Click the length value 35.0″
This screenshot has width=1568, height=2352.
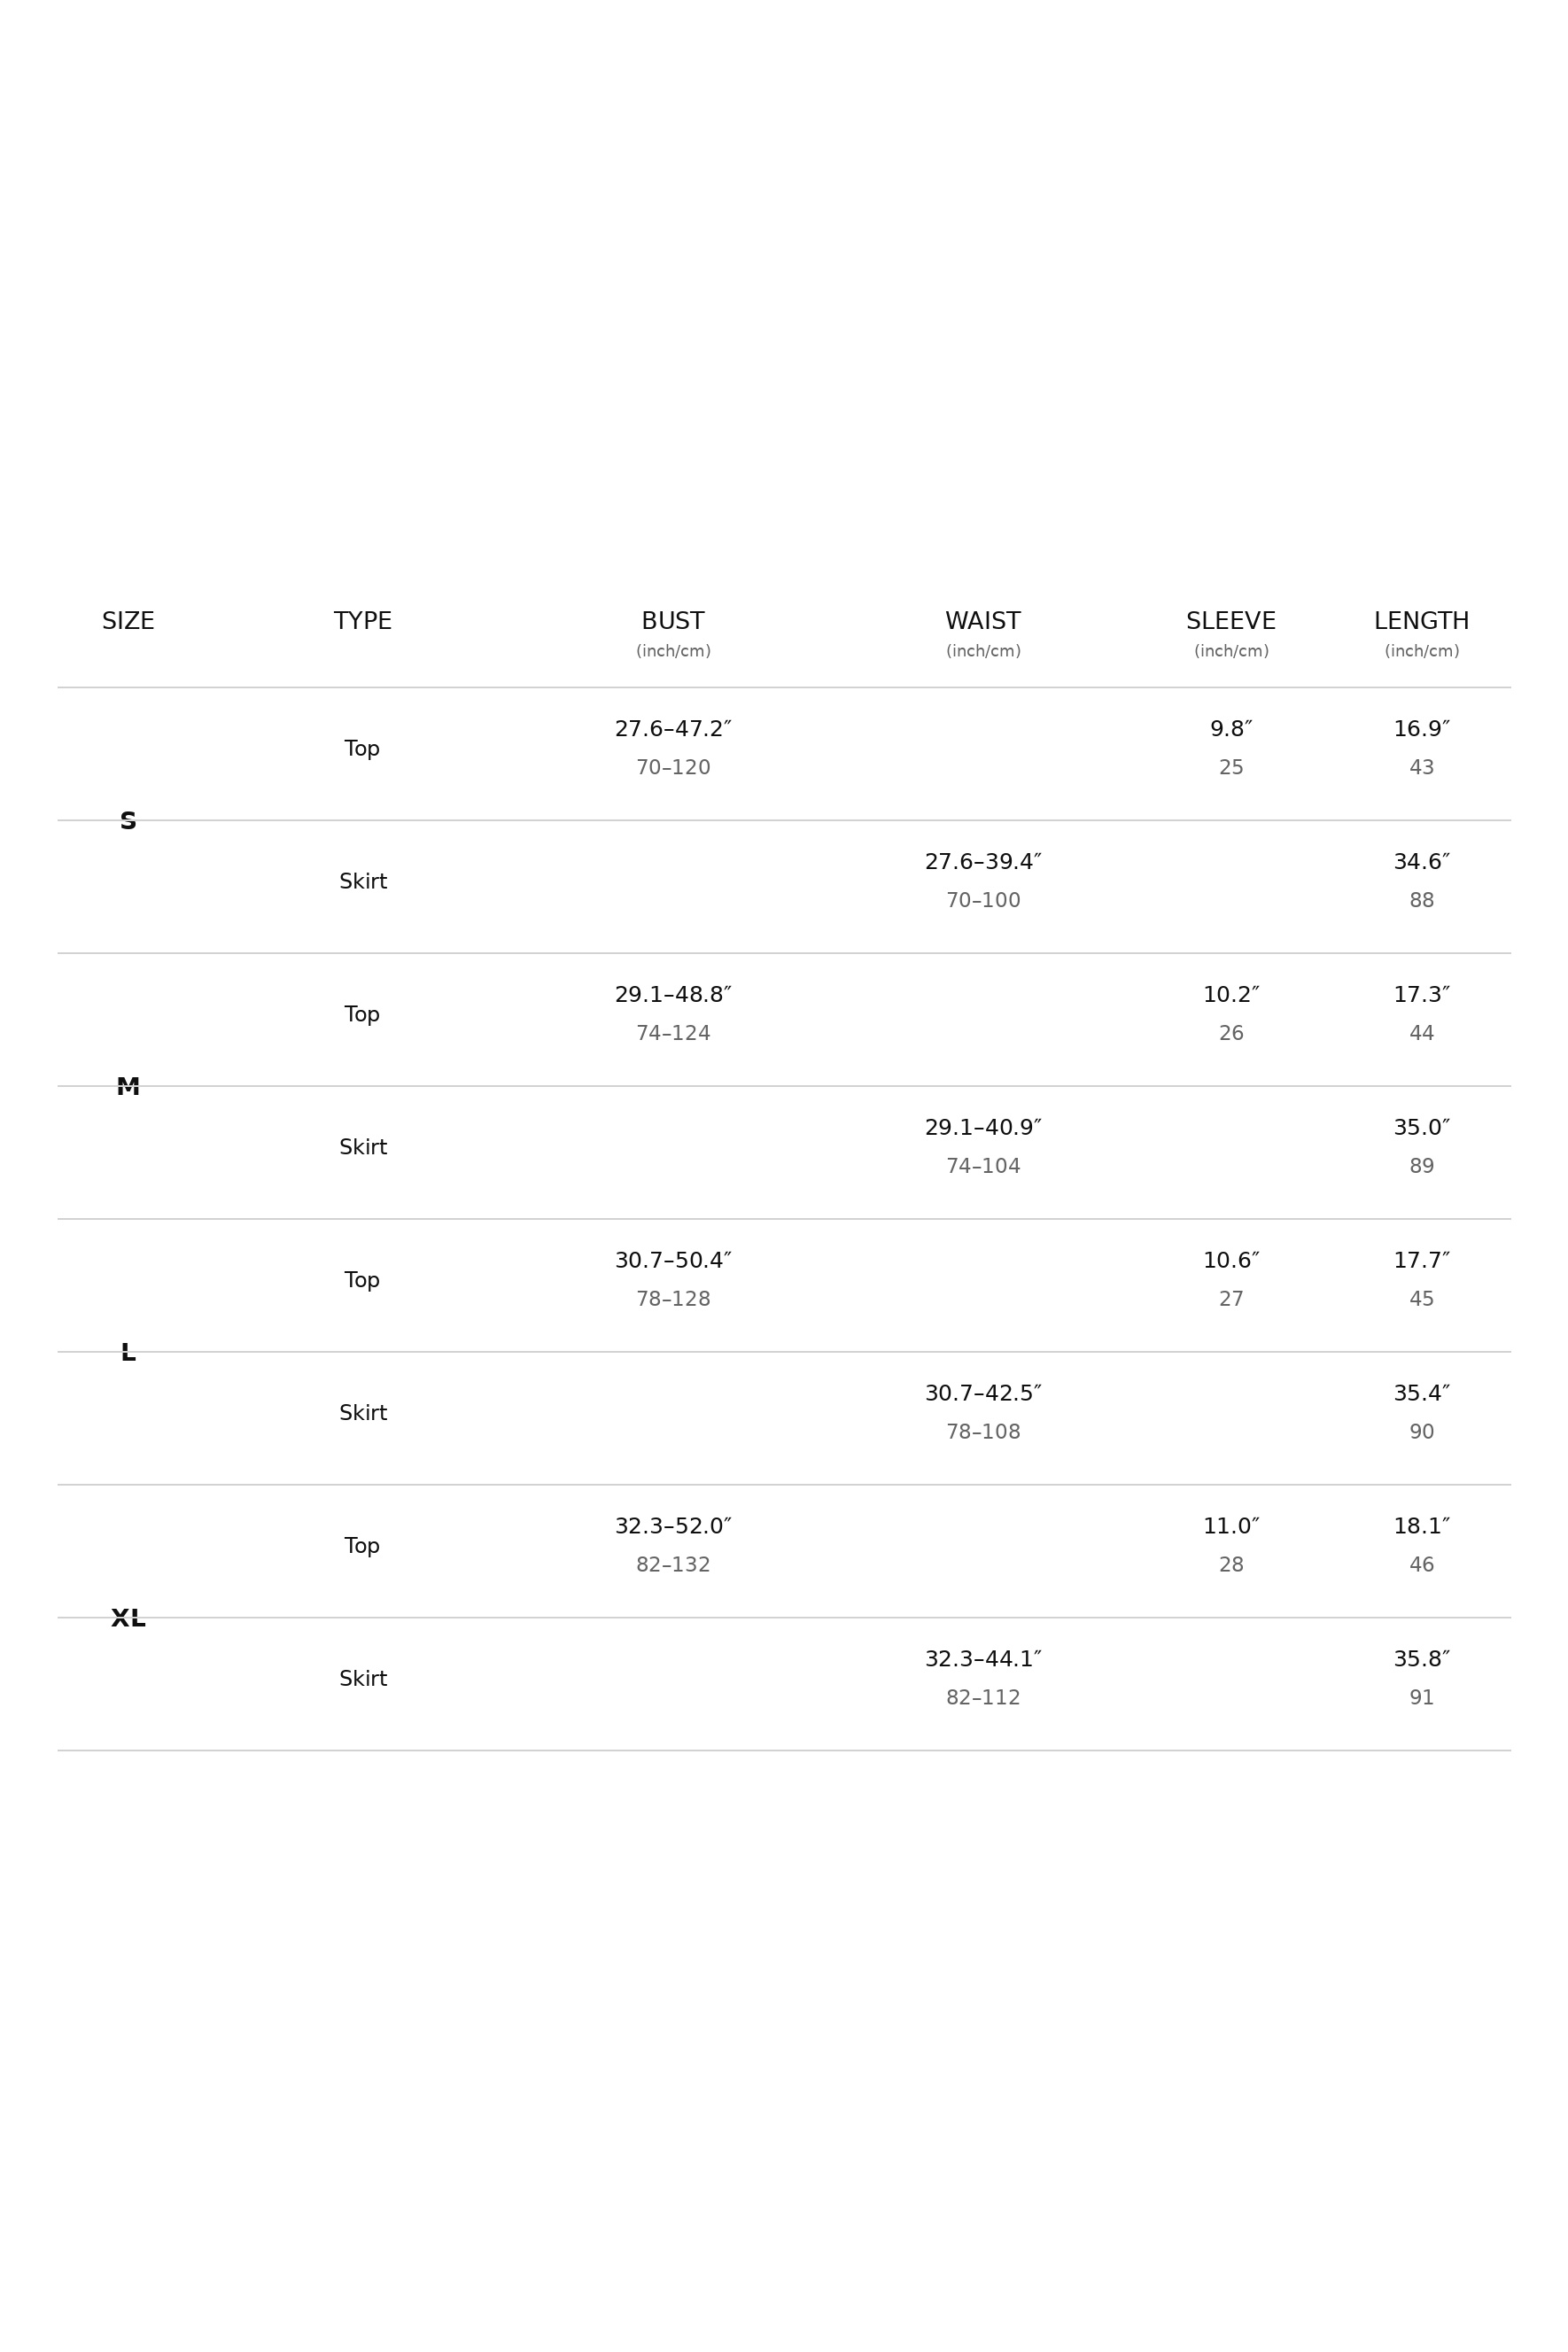pos(1421,1128)
